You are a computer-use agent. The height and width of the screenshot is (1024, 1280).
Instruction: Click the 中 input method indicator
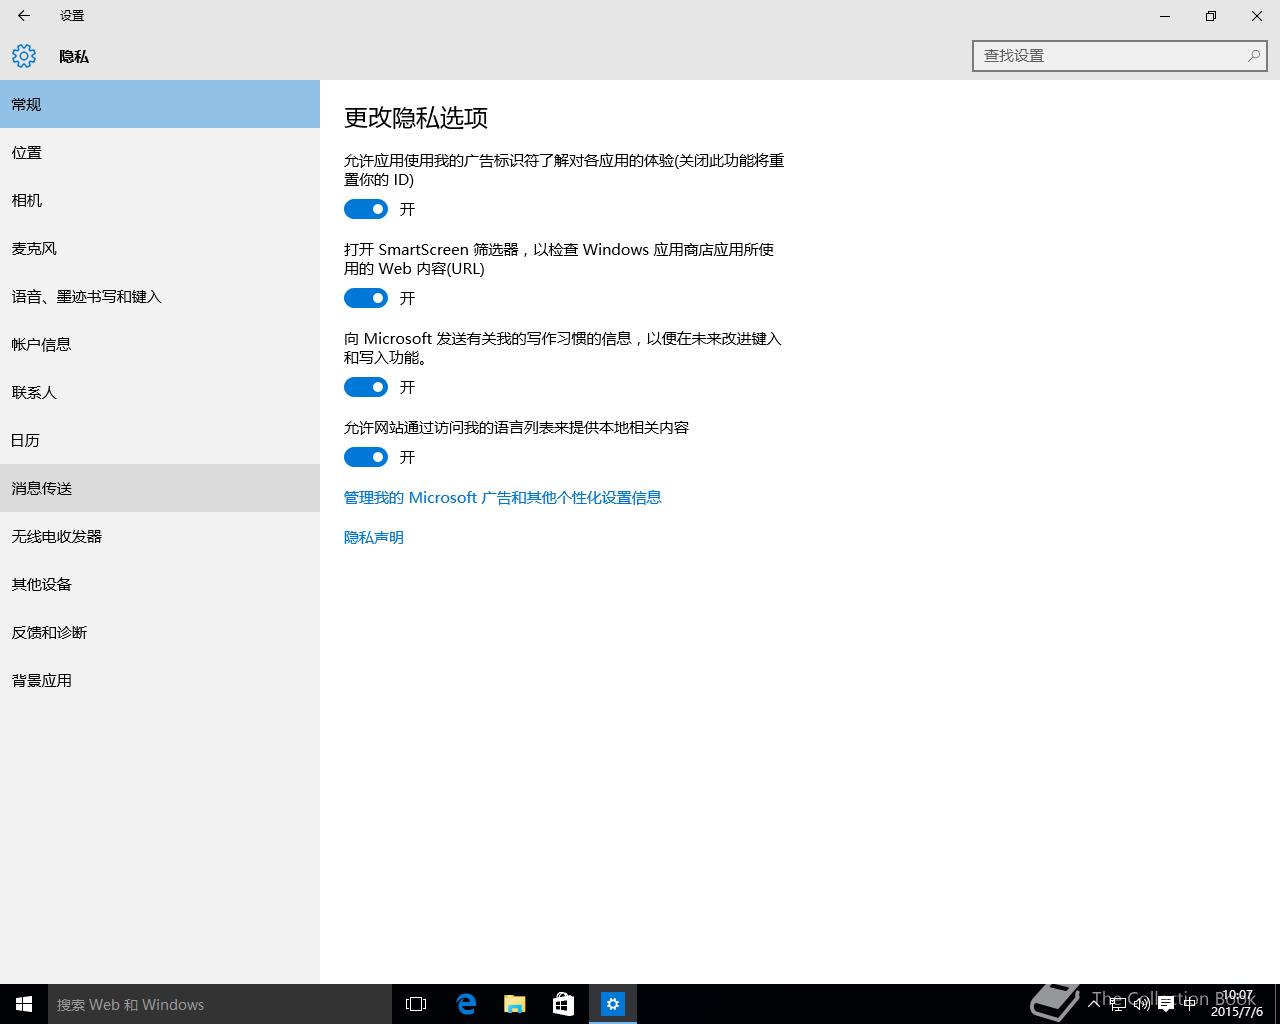1190,1004
